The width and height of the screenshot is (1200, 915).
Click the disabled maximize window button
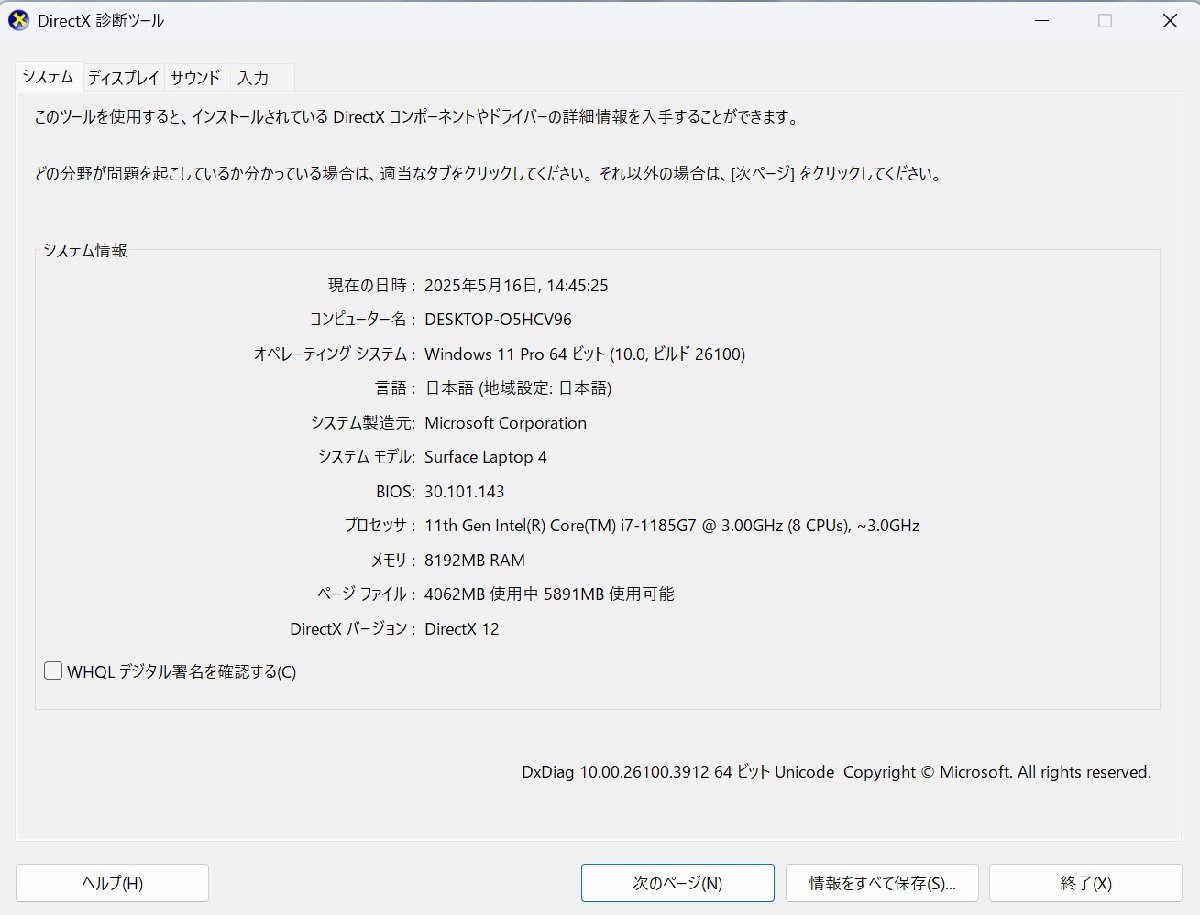1105,21
